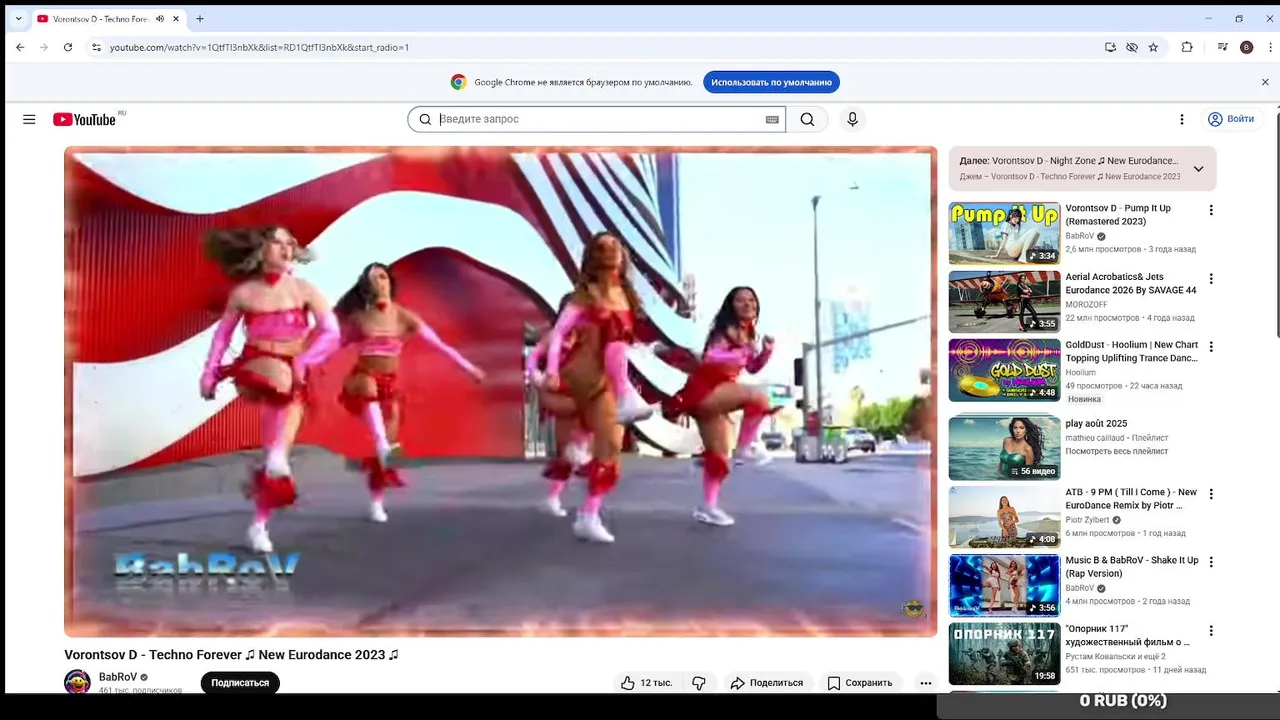Open Vorontsov D - Pump It Up title link
Viewport: 1280px width, 720px height.
click(1118, 214)
